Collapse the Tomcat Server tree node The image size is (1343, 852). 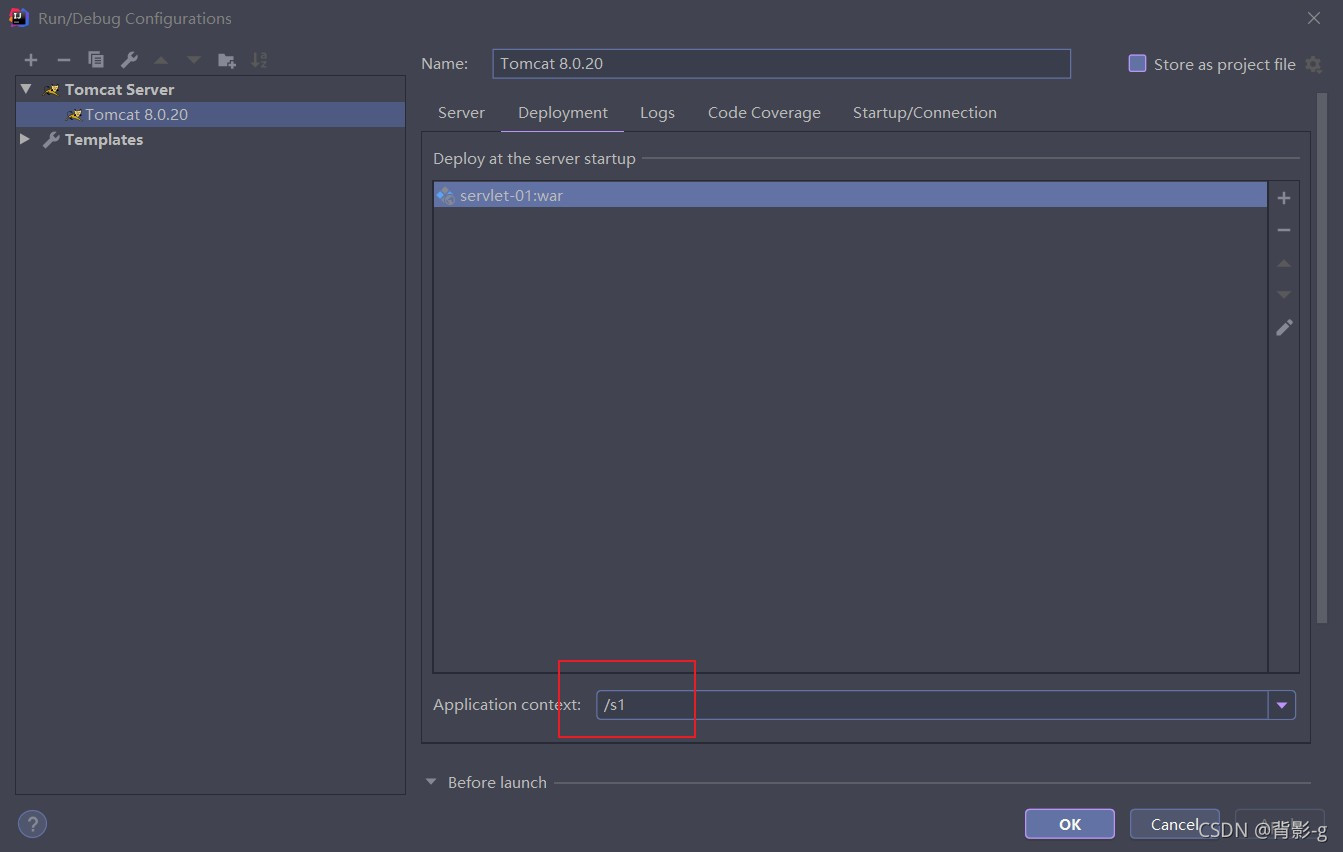26,89
